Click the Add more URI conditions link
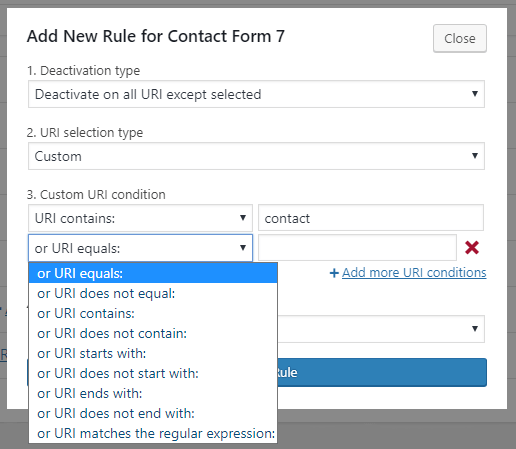This screenshot has height=449, width=516. point(414,273)
